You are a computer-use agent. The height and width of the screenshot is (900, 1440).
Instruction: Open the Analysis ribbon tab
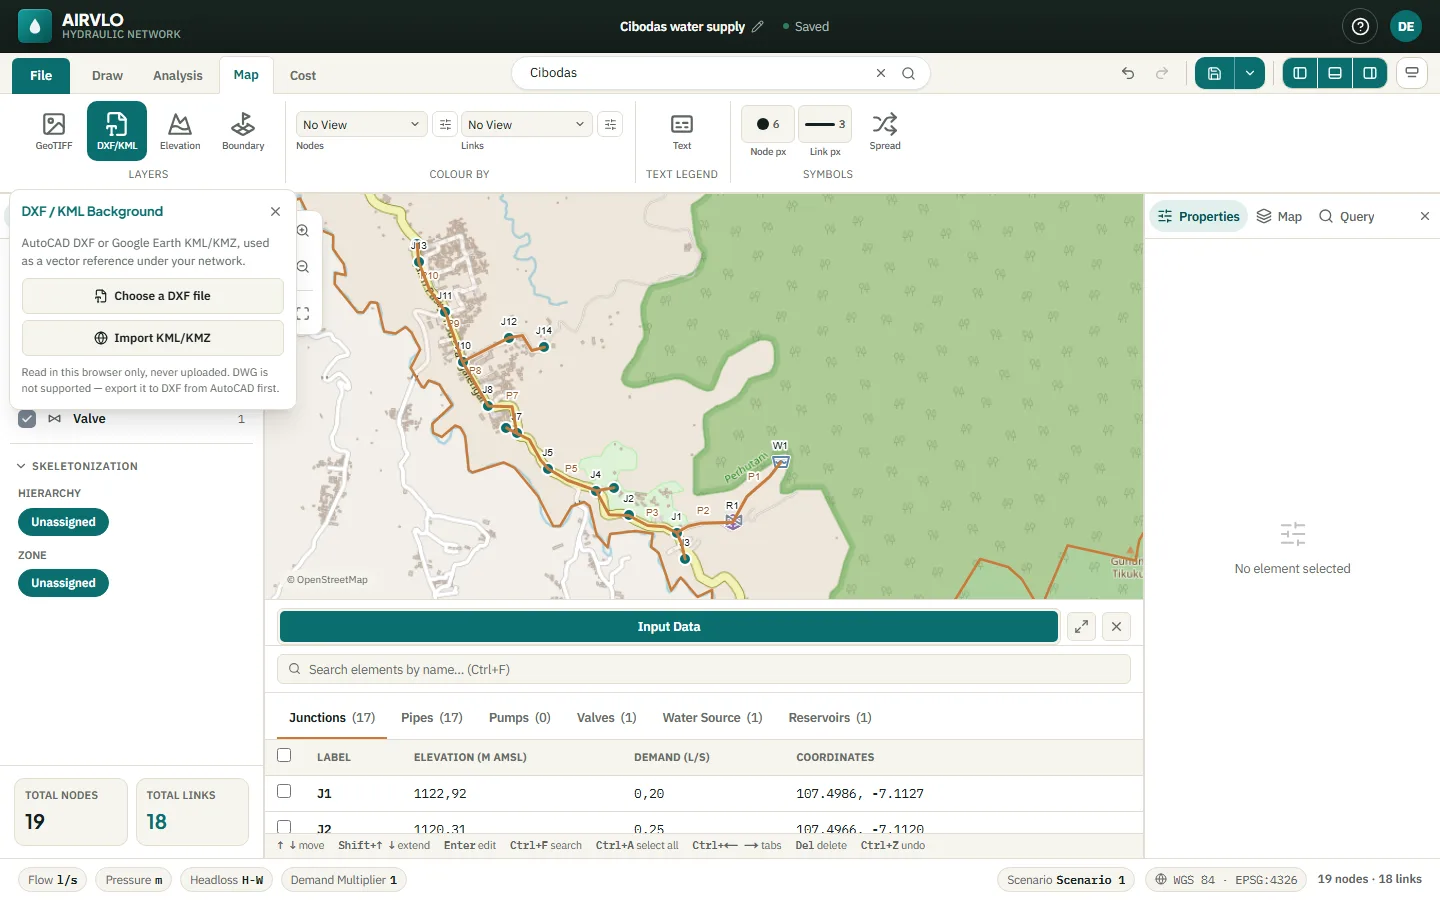[x=178, y=76]
